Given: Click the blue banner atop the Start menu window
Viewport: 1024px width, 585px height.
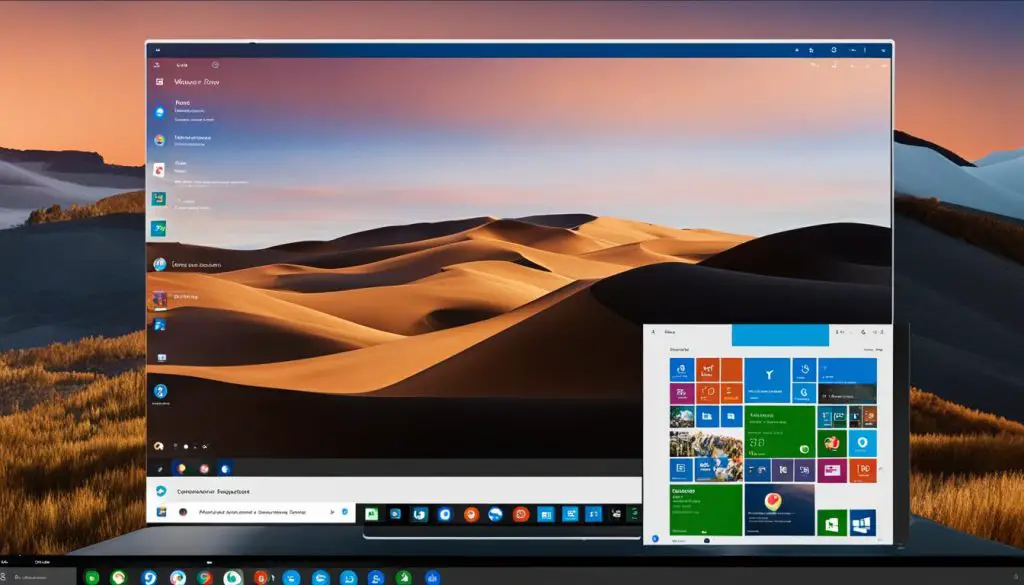Looking at the screenshot, I should 780,335.
